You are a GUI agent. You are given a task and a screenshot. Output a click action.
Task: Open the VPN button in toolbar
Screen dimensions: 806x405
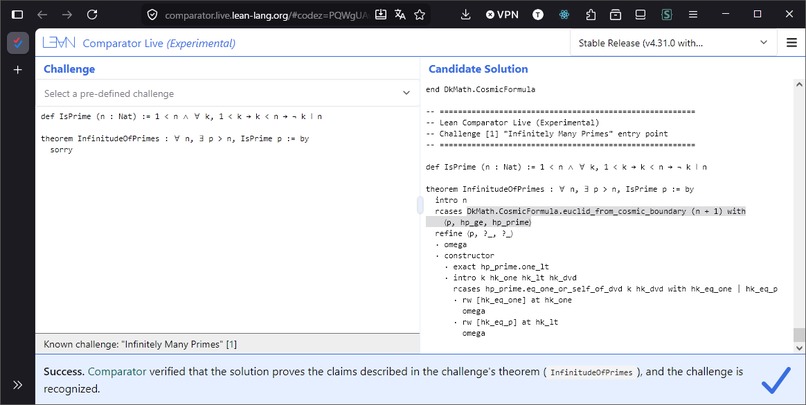[x=502, y=14]
